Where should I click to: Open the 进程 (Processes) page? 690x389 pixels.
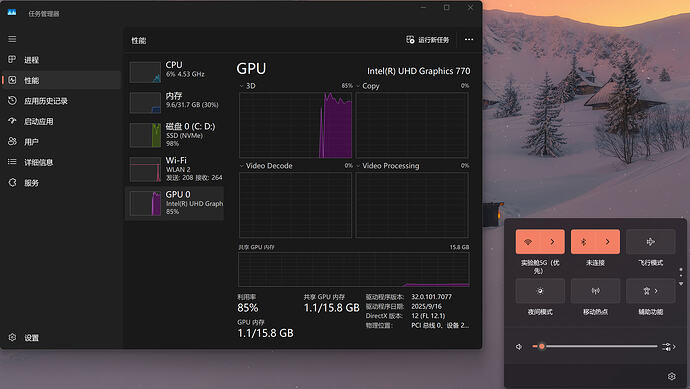click(61, 60)
